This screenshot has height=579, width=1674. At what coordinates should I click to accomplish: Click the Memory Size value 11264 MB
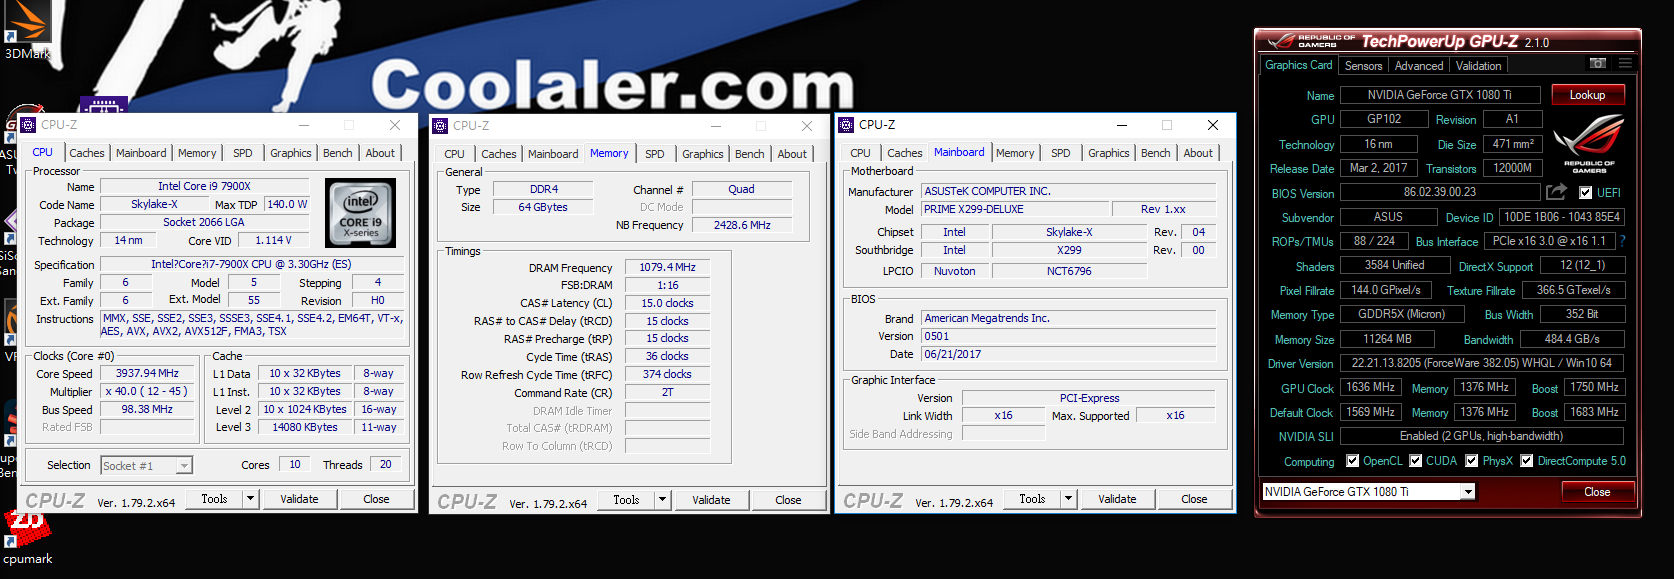1388,339
